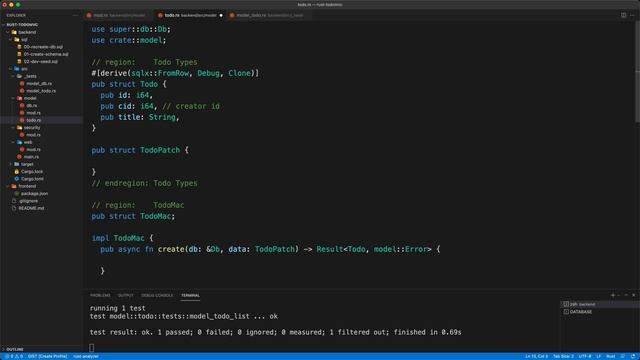Expand the target folder chevron

point(11,164)
